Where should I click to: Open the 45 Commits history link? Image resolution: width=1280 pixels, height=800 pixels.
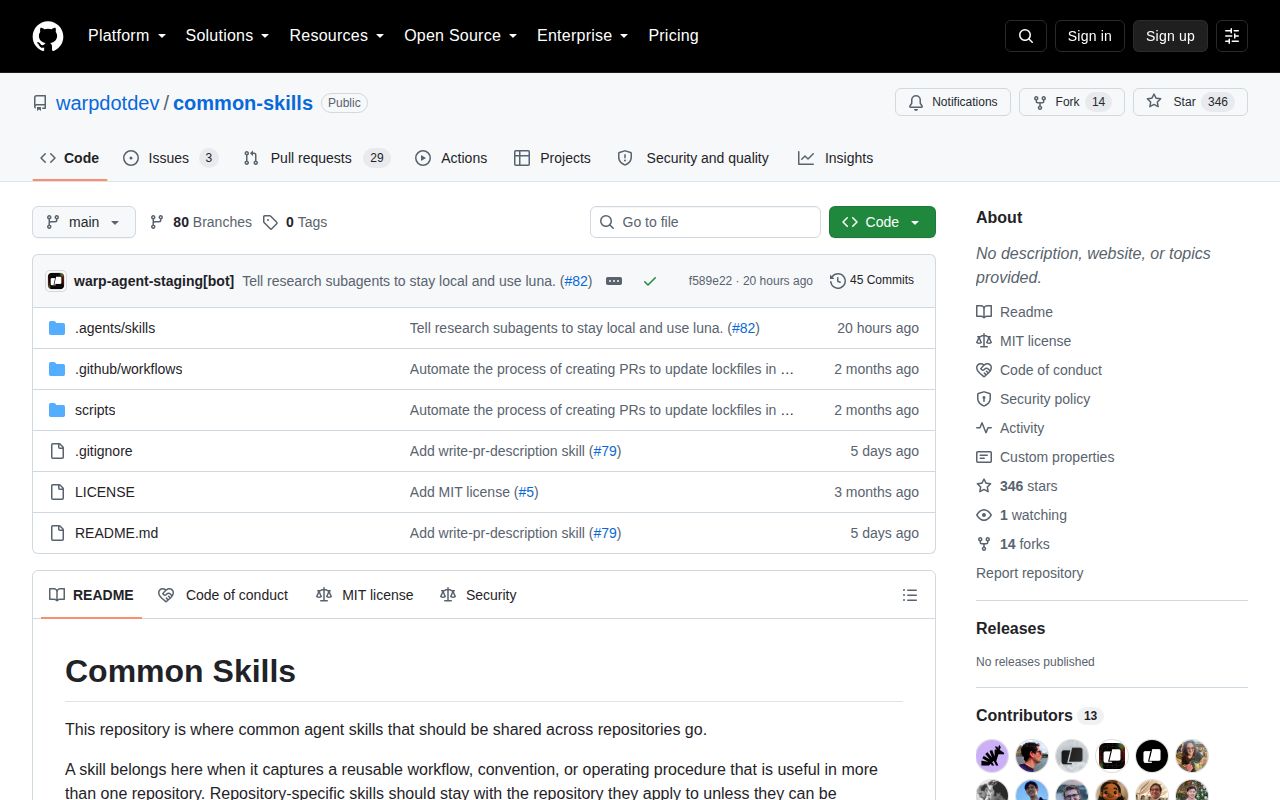(x=872, y=281)
